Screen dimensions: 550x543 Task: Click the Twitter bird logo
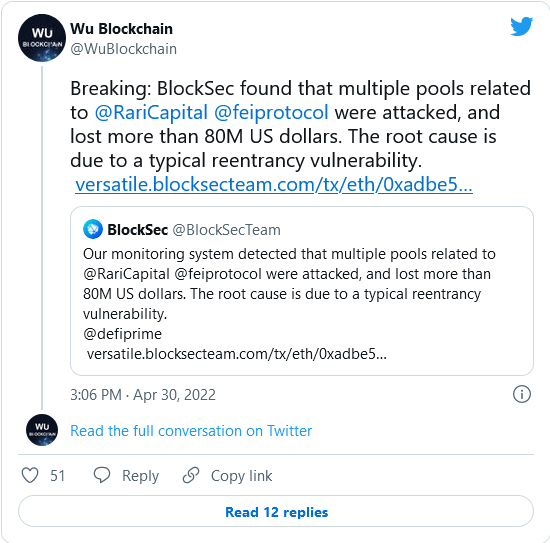point(522,26)
